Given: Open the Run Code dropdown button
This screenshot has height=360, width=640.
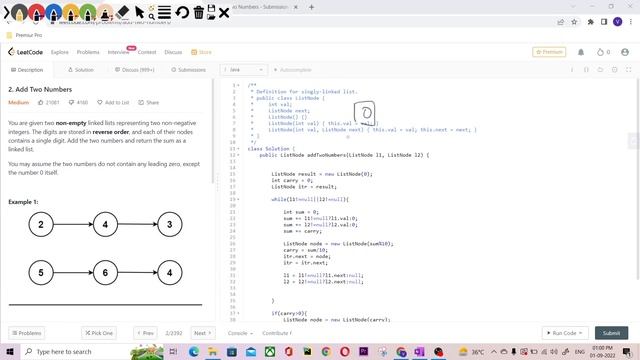Looking at the screenshot, I should click(564, 333).
